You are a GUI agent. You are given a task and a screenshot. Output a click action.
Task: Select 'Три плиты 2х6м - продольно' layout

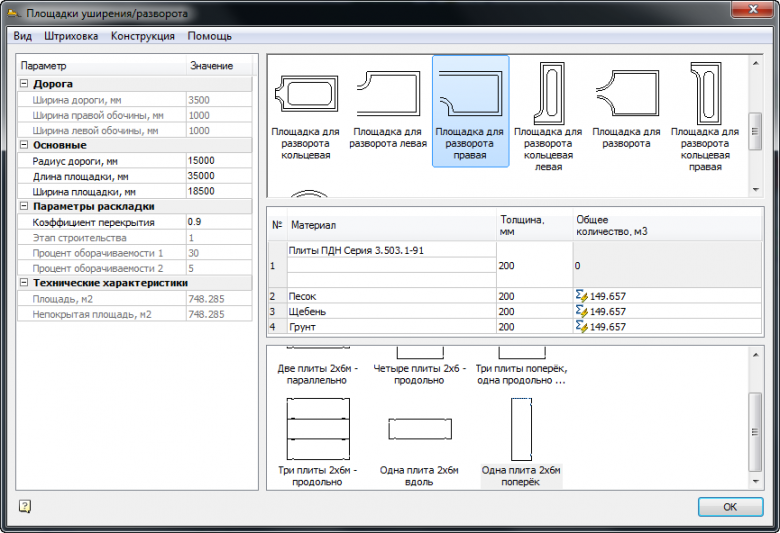click(317, 442)
